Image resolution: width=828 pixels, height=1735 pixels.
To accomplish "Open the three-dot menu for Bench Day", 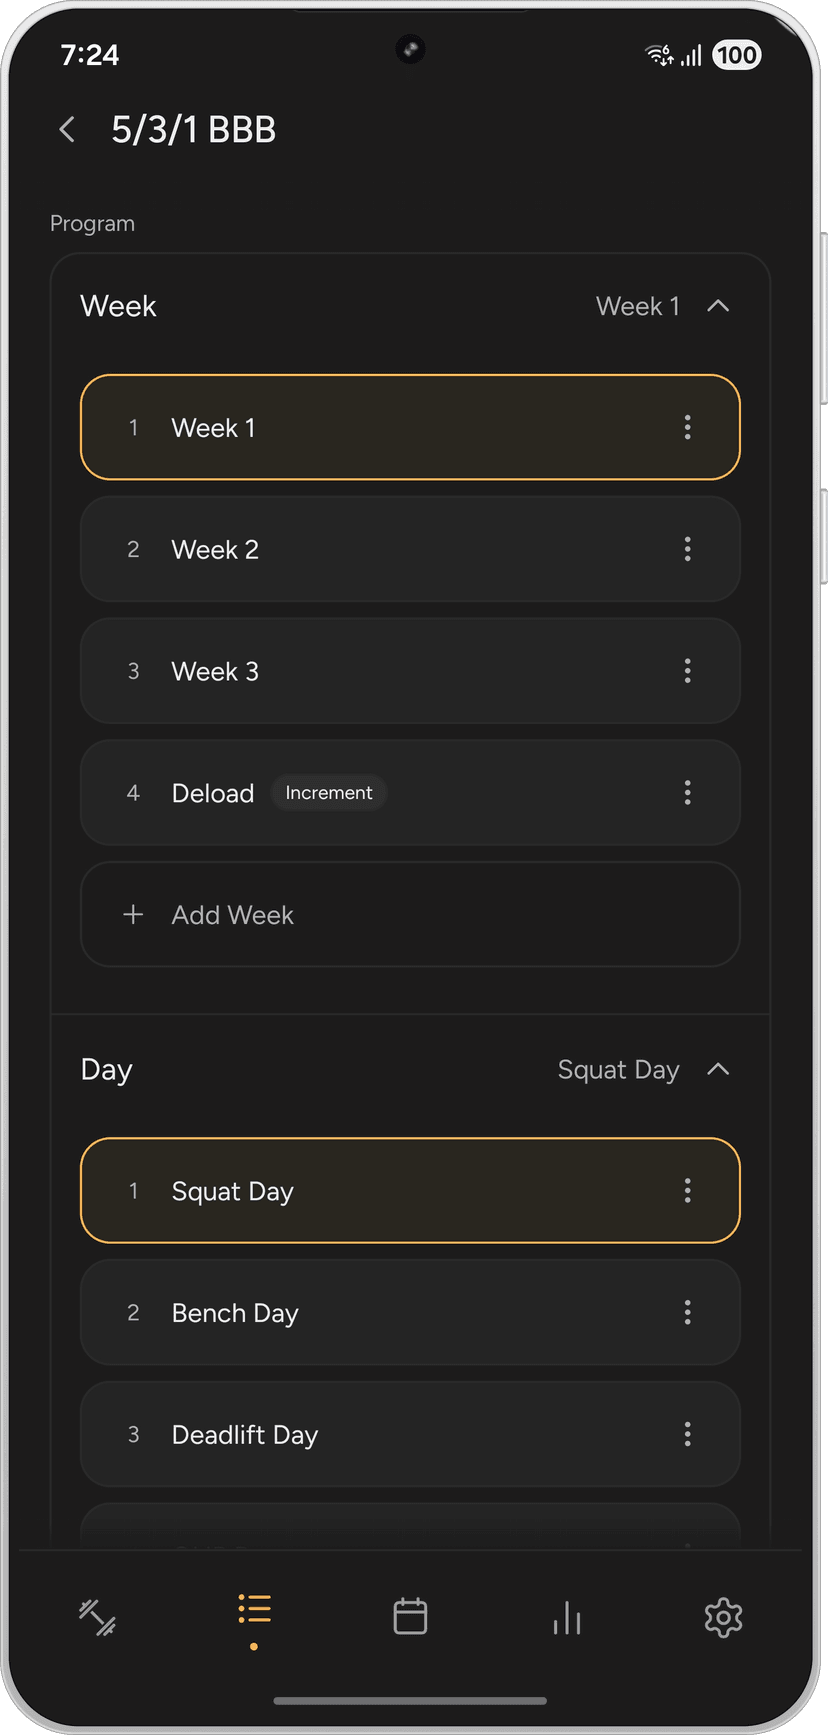I will (x=687, y=1312).
